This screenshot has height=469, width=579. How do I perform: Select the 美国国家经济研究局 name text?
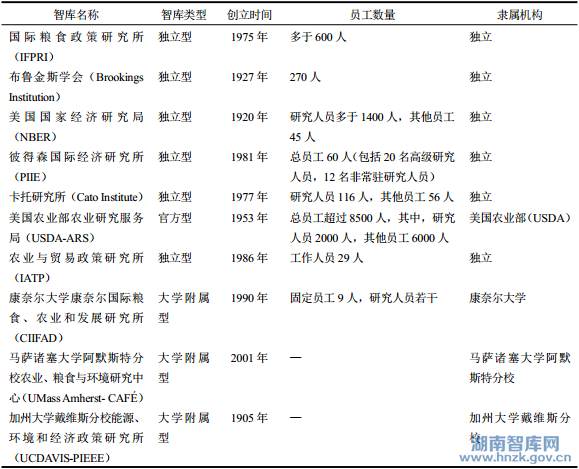76,117
